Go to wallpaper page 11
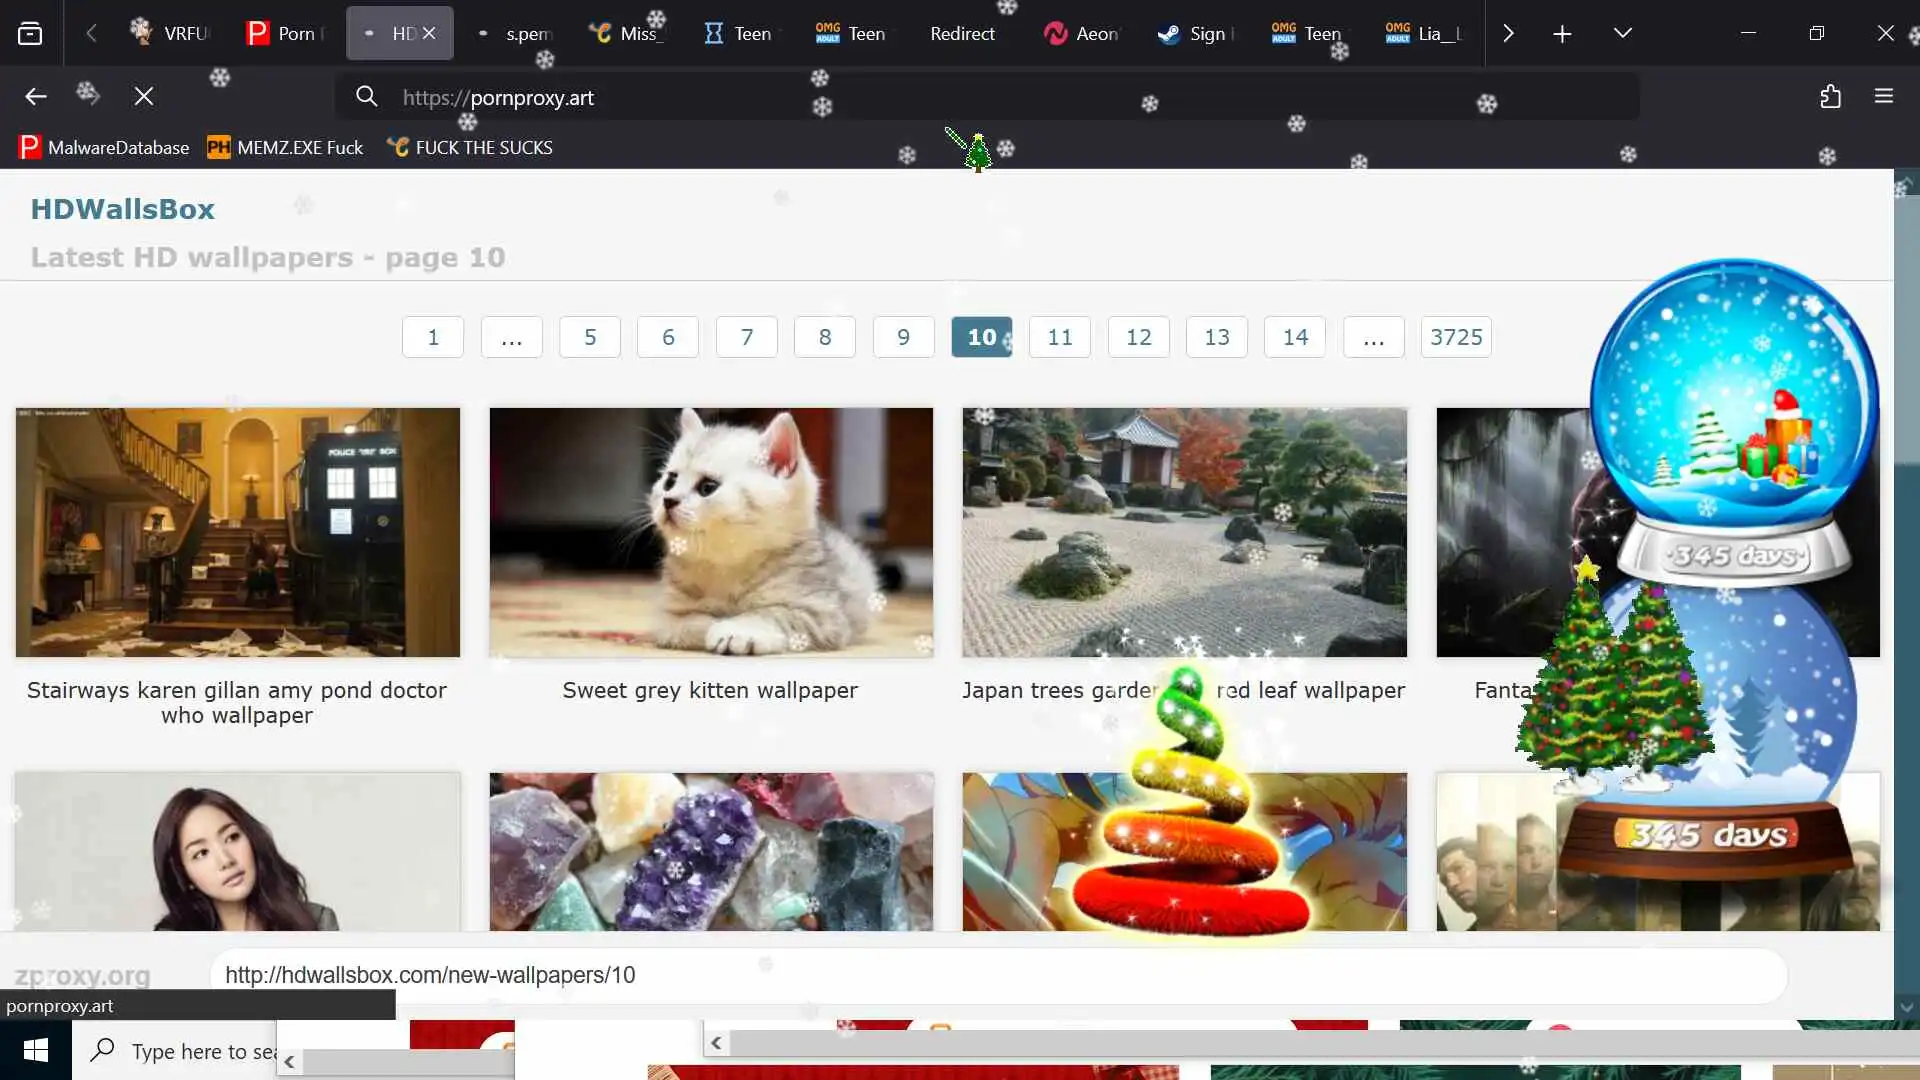This screenshot has width=1920, height=1080. coord(1060,337)
